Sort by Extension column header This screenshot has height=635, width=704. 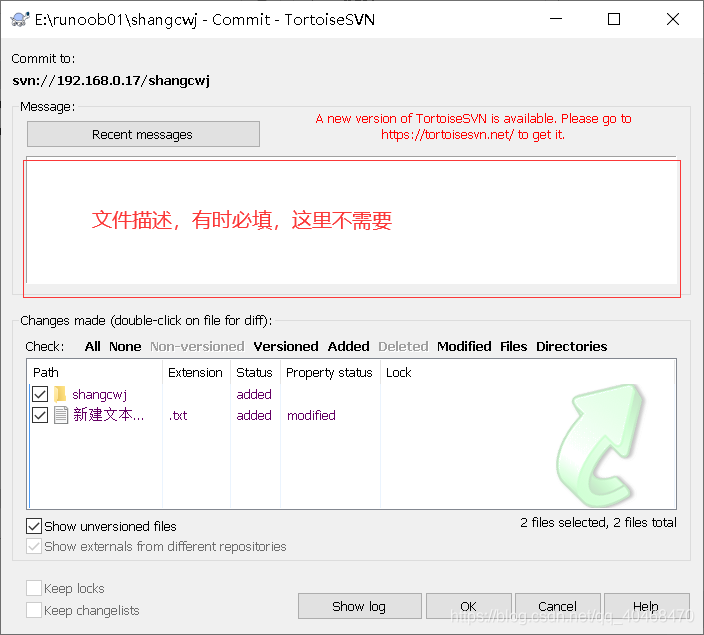196,372
